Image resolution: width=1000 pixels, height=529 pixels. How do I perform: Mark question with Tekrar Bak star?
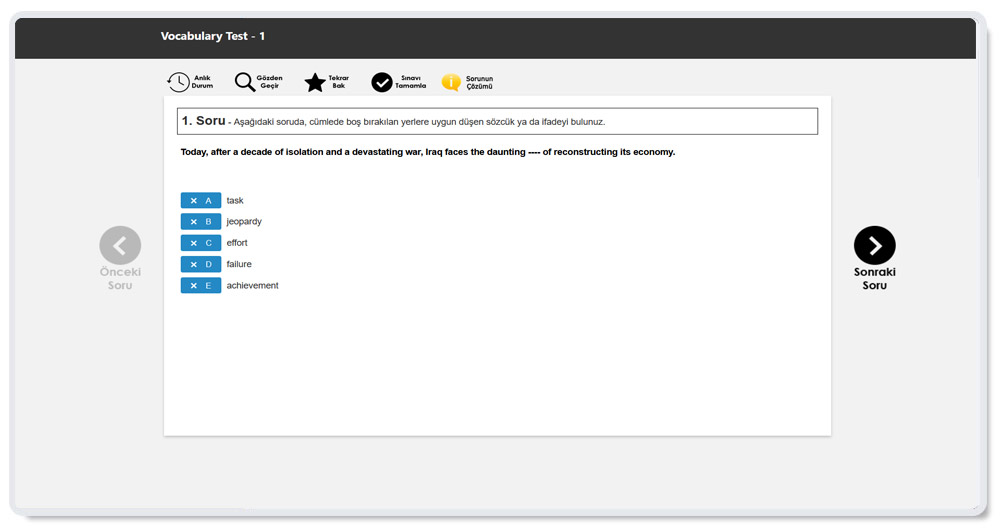coord(314,82)
